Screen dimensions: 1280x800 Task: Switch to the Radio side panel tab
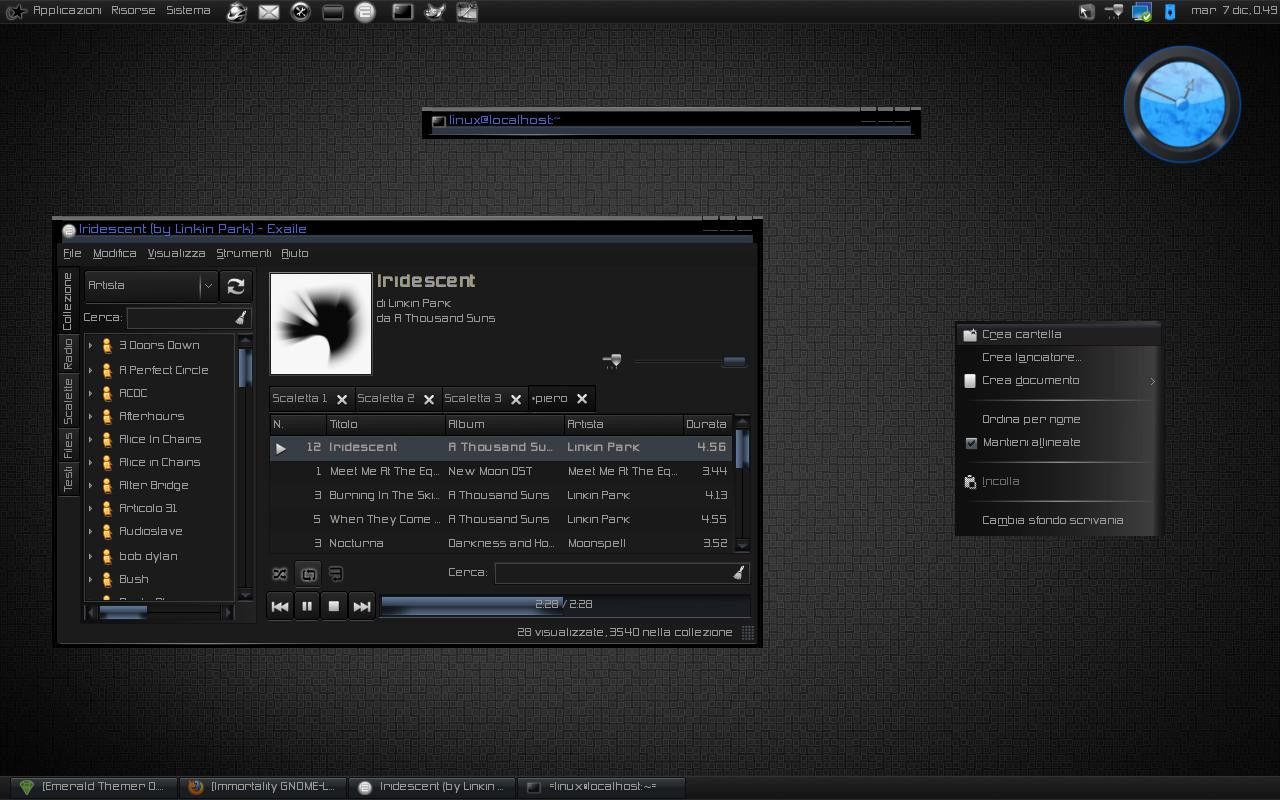(68, 354)
